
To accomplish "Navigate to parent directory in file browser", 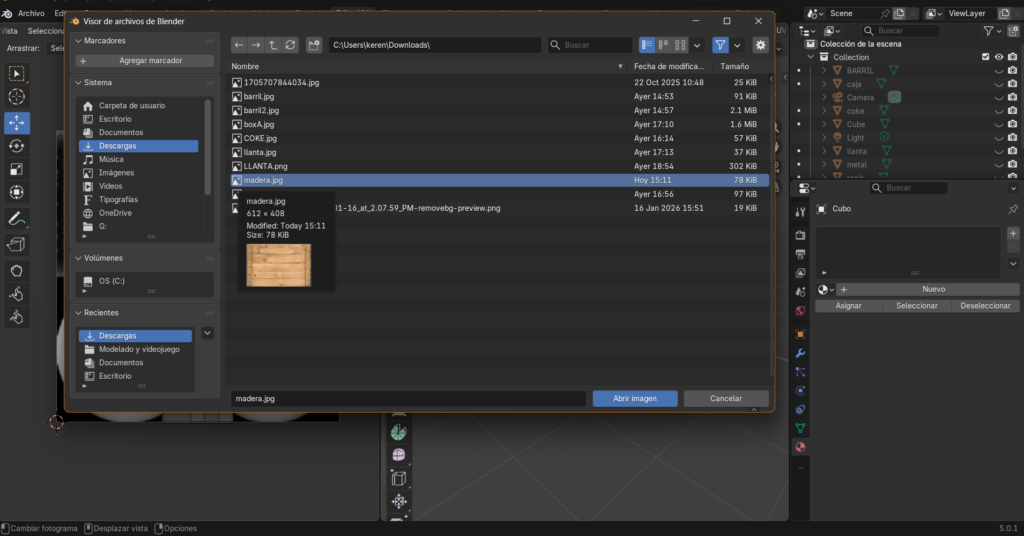I will click(273, 45).
